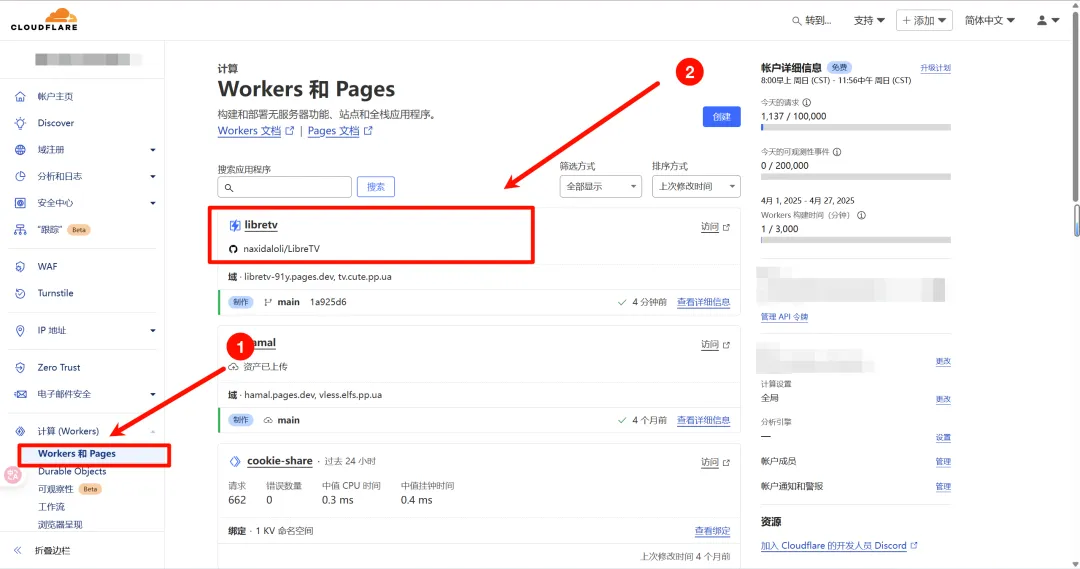The width and height of the screenshot is (1080, 569).
Task: Click the info icon beside today's requests
Action: (x=807, y=103)
